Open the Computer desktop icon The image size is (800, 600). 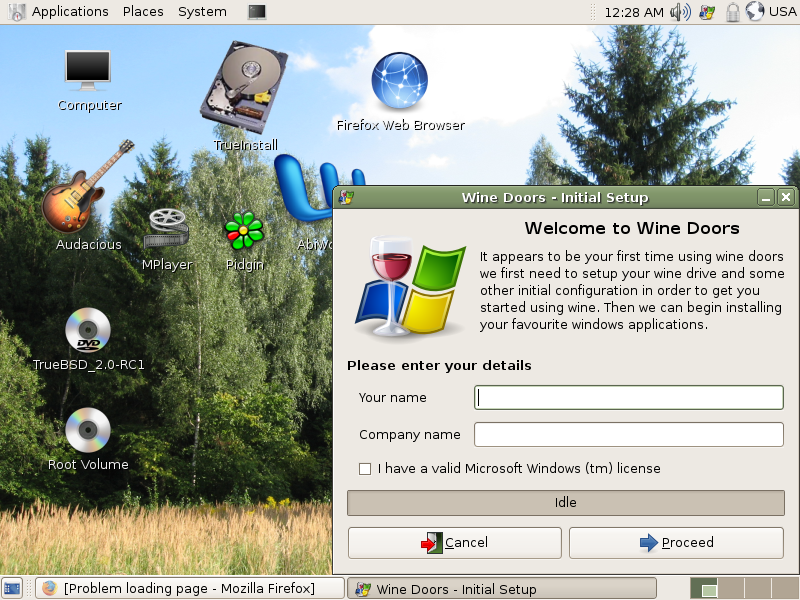coord(88,71)
